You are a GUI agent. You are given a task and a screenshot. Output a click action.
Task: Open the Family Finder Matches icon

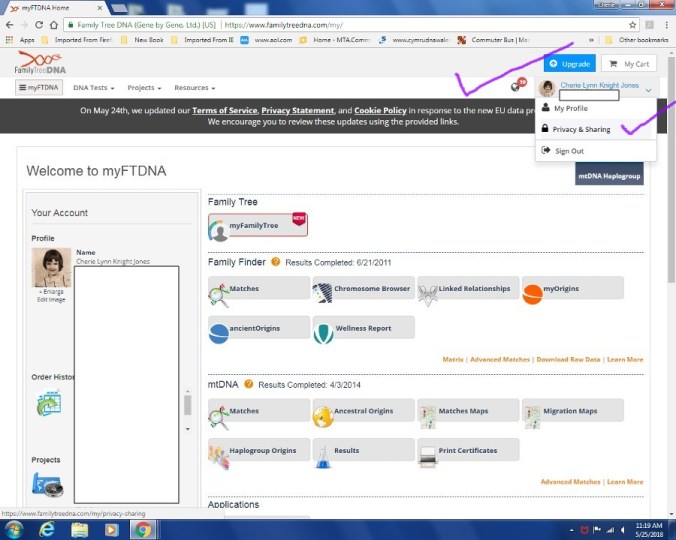(x=259, y=289)
